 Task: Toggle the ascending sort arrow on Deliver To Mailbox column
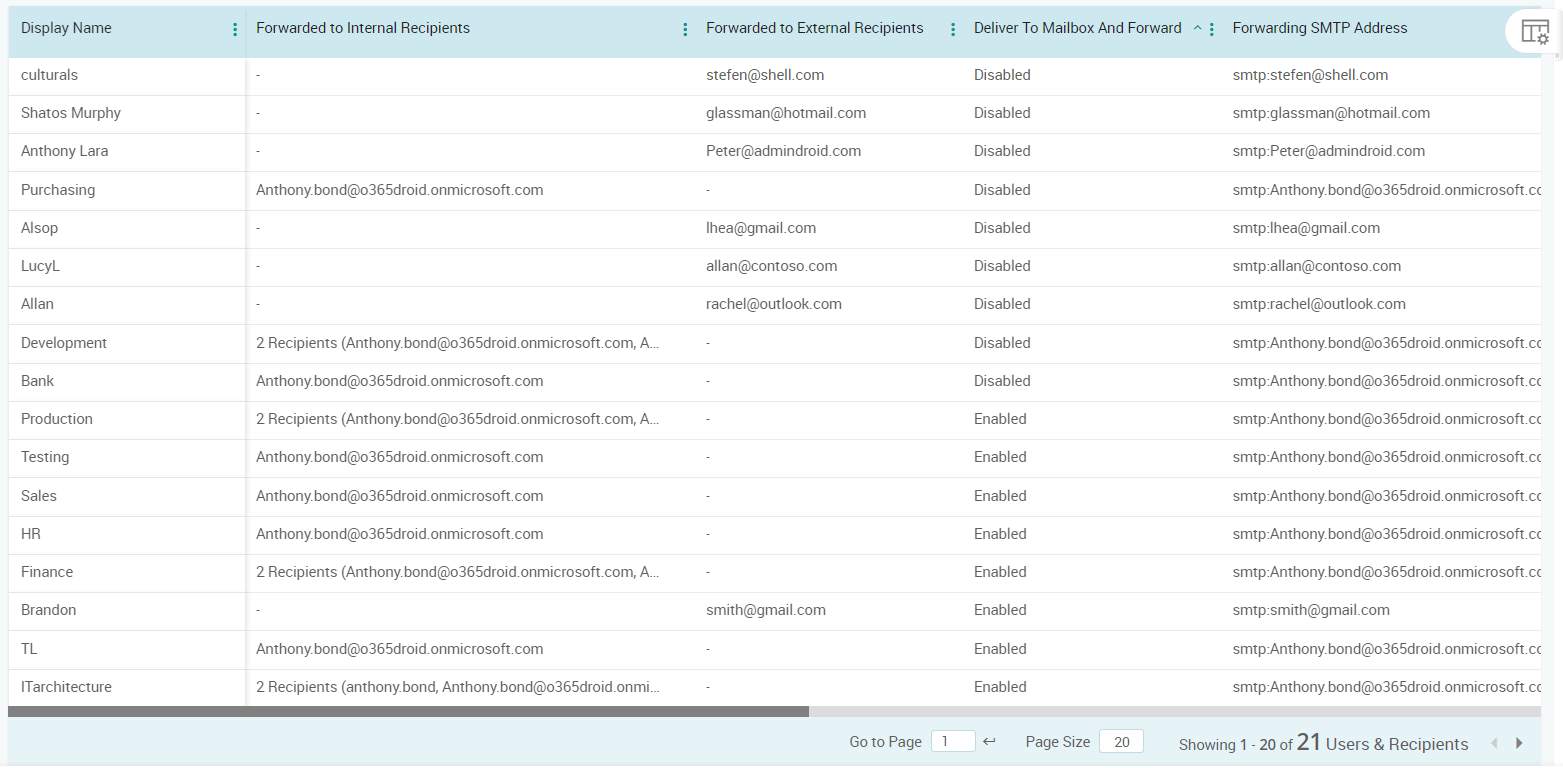(x=1197, y=29)
